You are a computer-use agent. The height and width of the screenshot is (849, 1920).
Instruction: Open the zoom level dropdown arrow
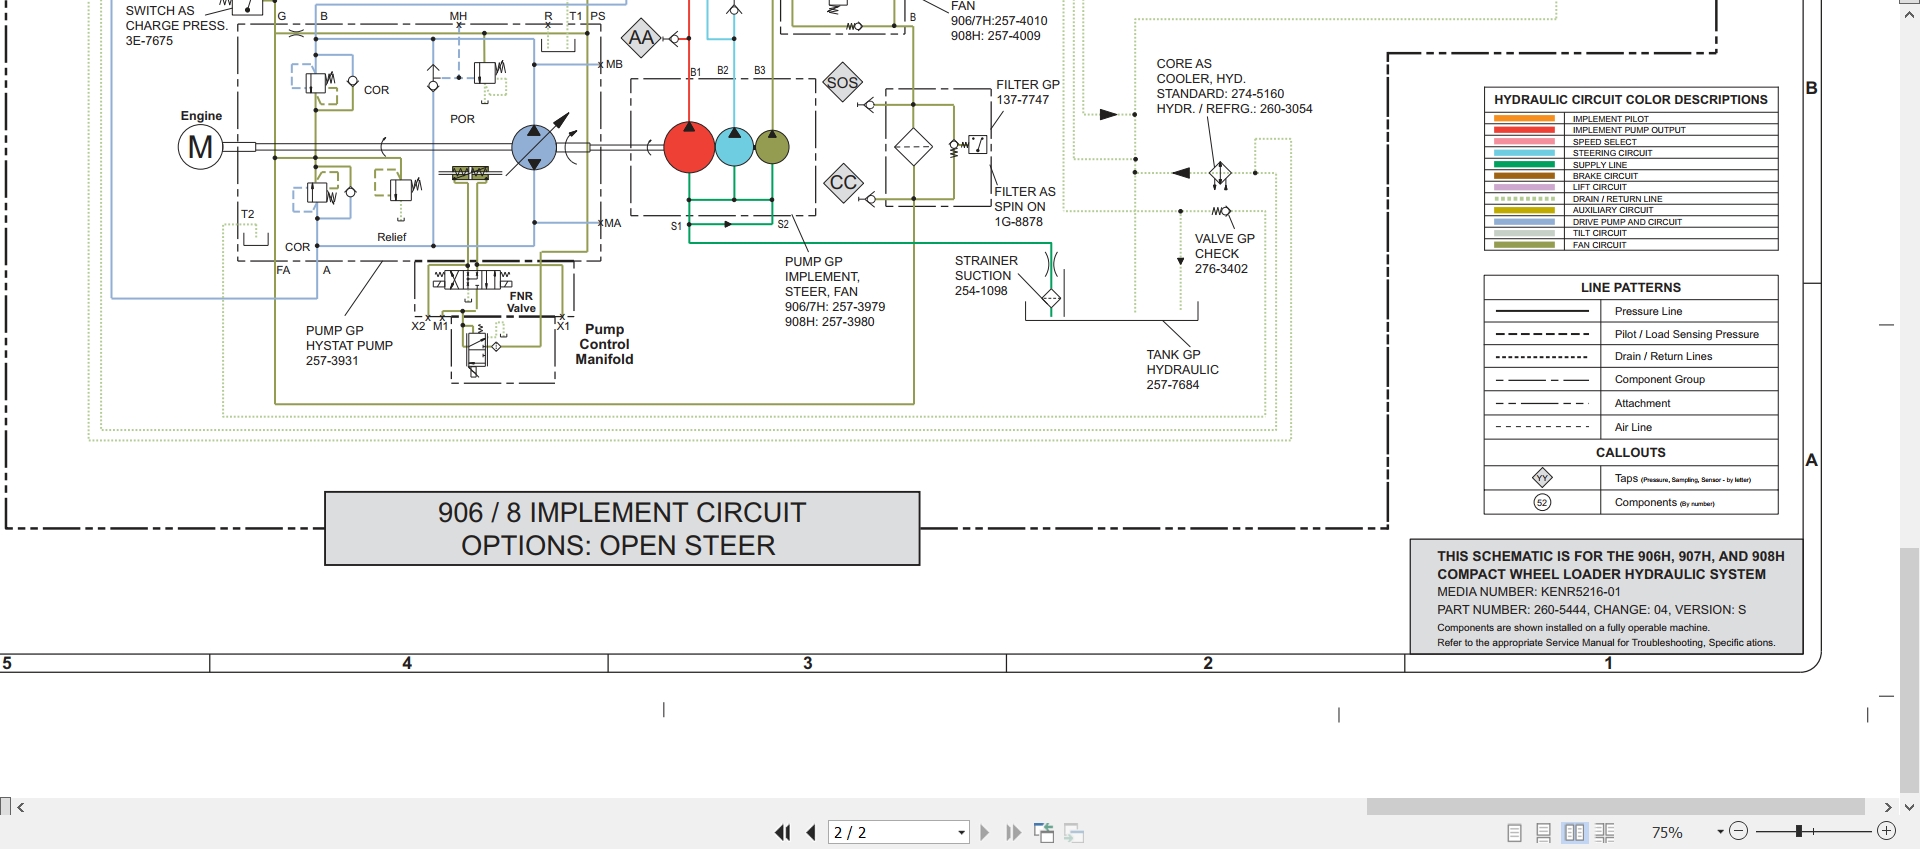click(x=1720, y=832)
